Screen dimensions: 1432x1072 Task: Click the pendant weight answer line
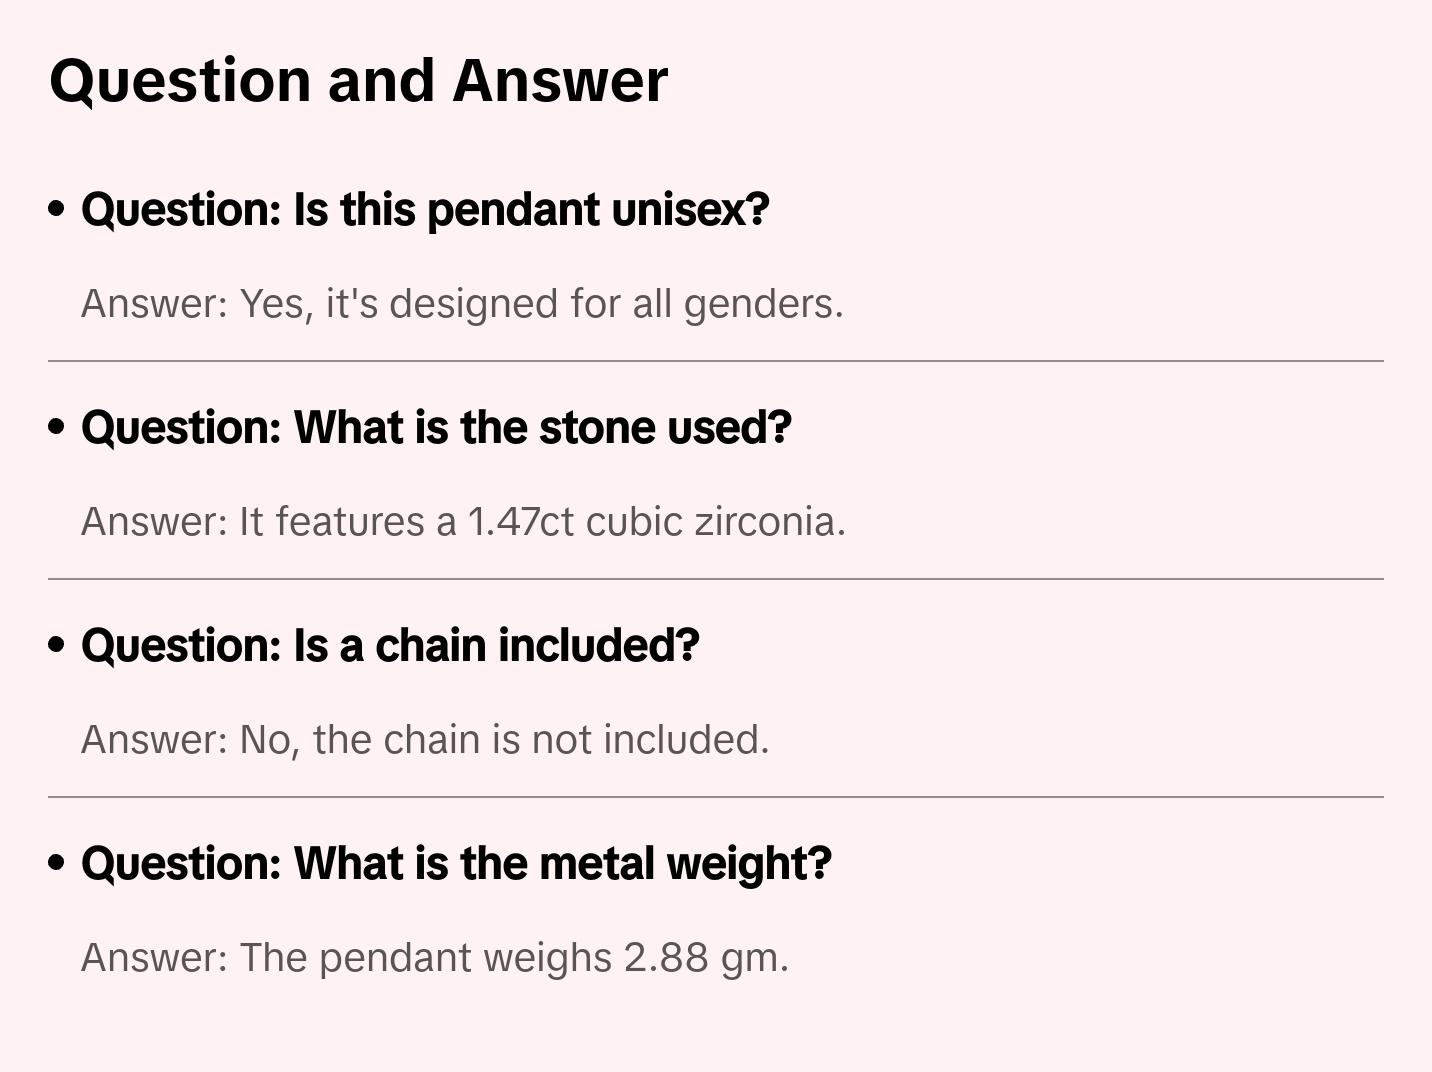435,958
